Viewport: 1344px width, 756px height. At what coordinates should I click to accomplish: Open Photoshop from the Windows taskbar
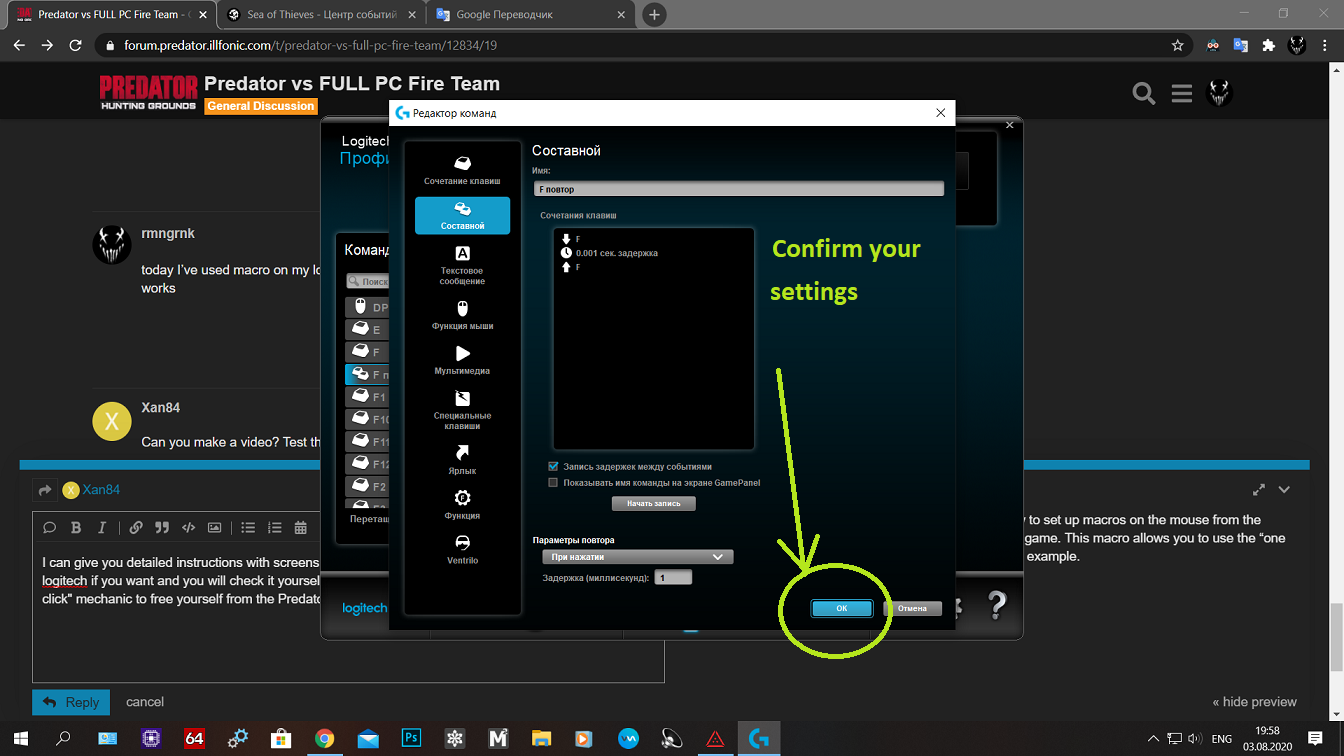pyautogui.click(x=411, y=739)
